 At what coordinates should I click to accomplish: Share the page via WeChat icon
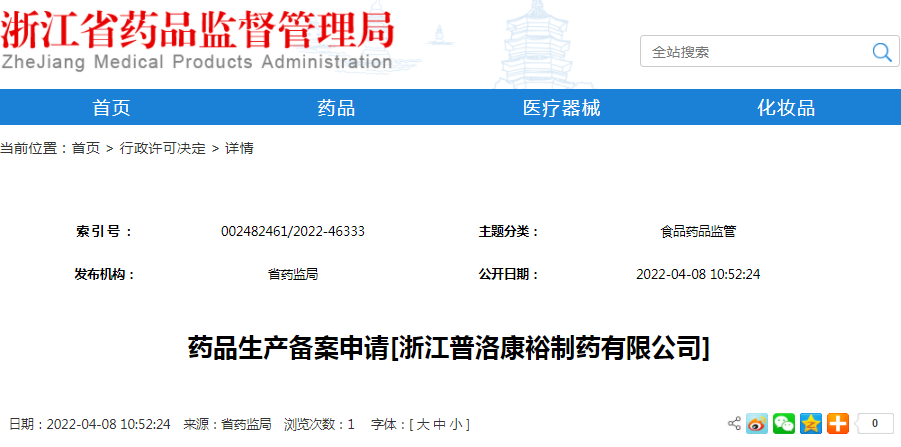point(784,424)
